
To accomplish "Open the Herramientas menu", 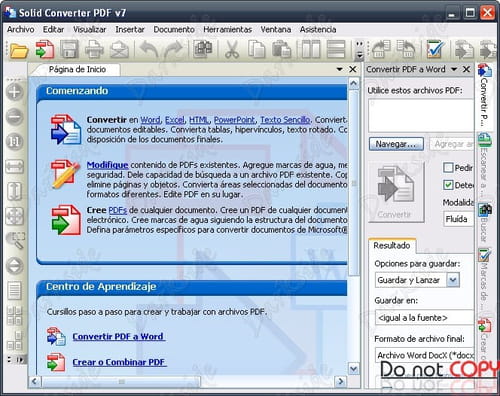I will pyautogui.click(x=227, y=30).
